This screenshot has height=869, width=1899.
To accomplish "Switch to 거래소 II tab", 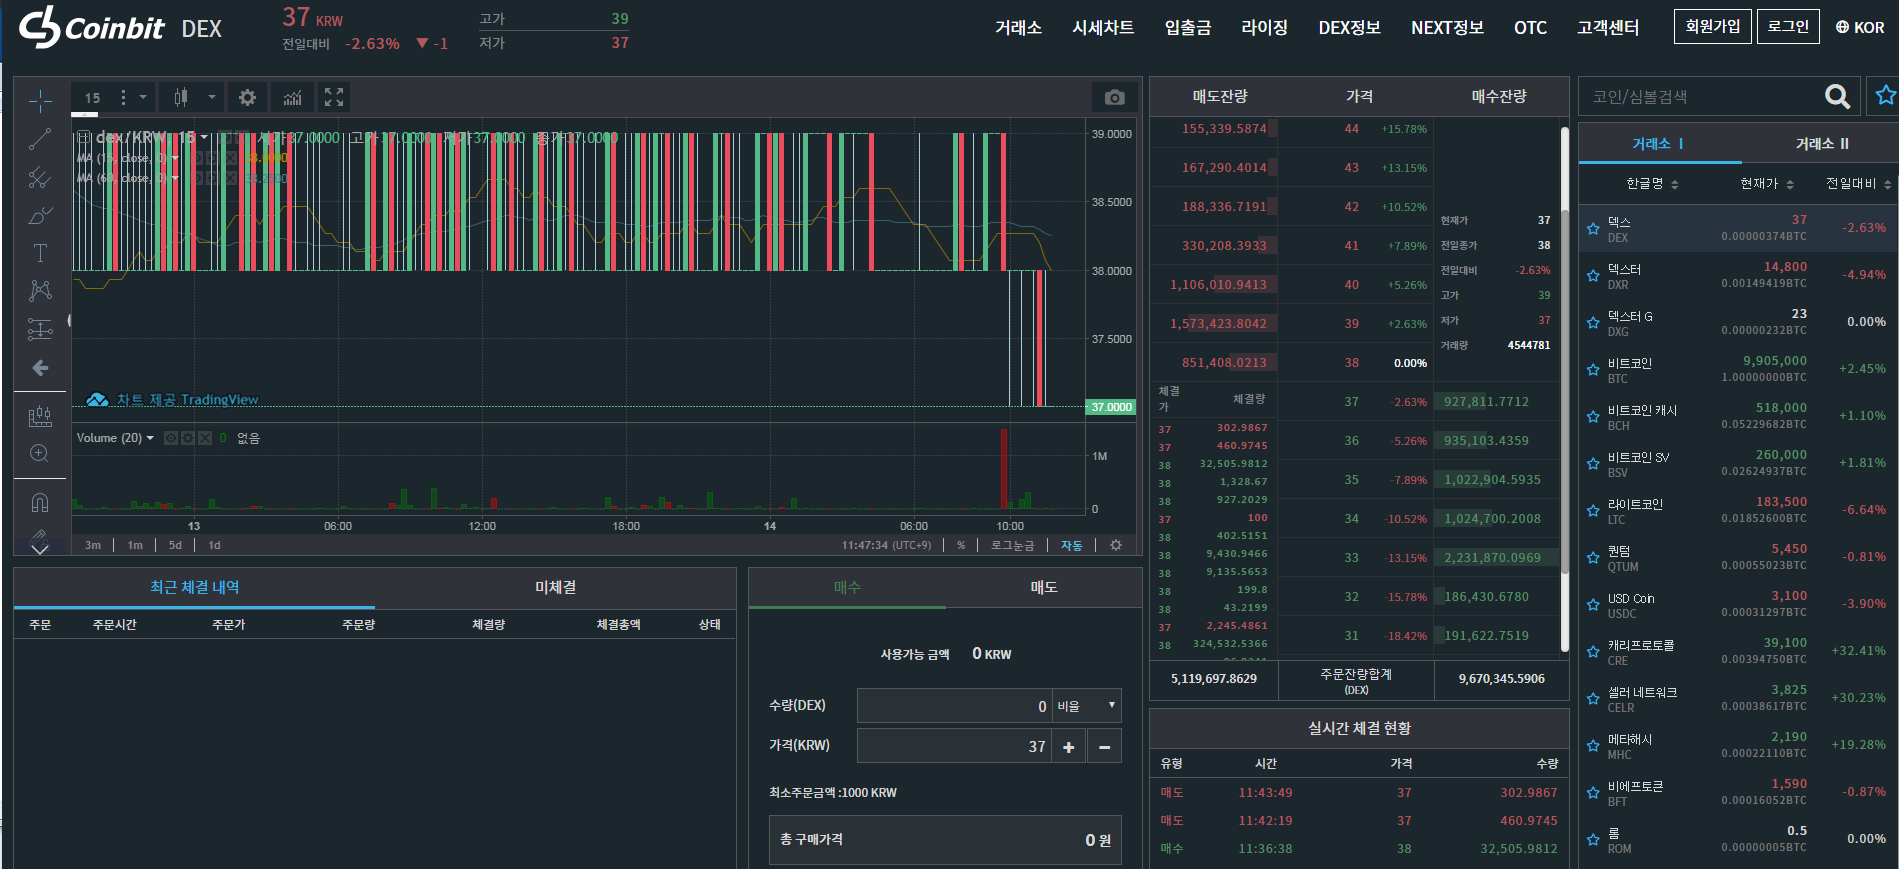I will click(1822, 144).
